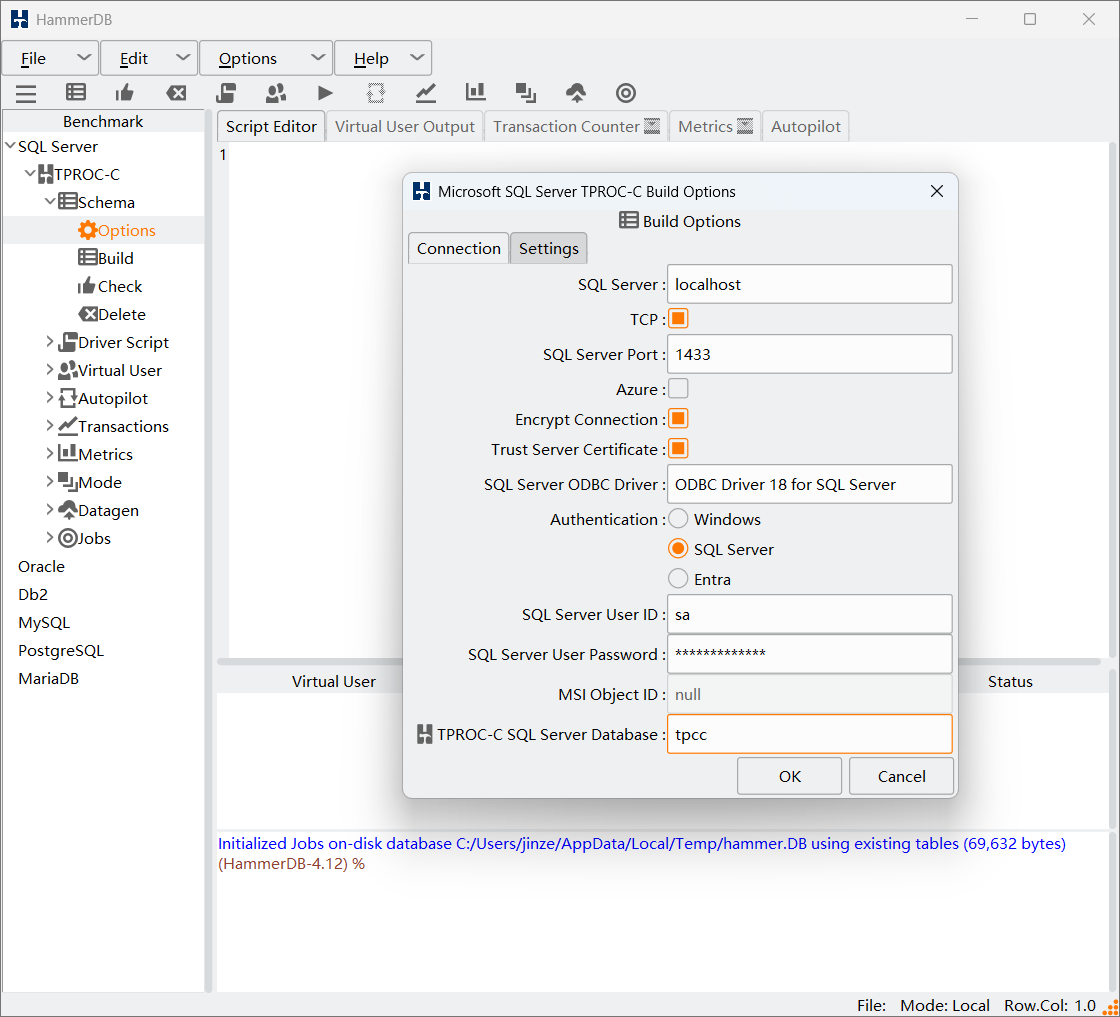
Task: Switch to the Connection tab in dialog
Action: [x=459, y=249]
